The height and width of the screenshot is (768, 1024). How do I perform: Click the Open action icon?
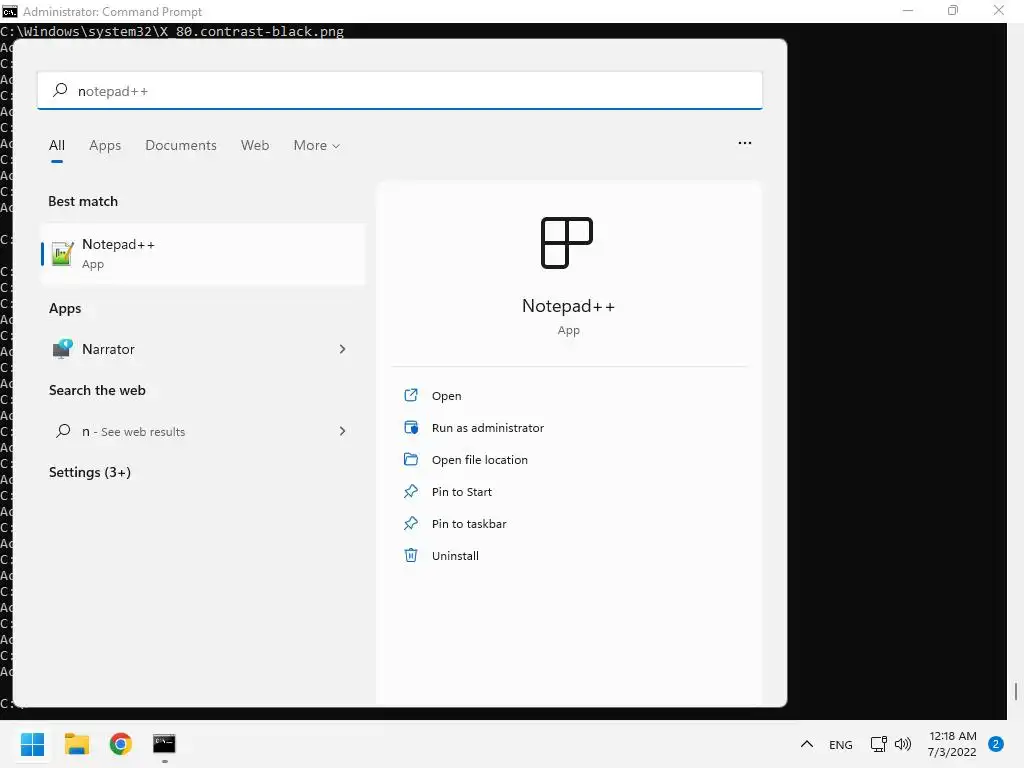tap(411, 395)
